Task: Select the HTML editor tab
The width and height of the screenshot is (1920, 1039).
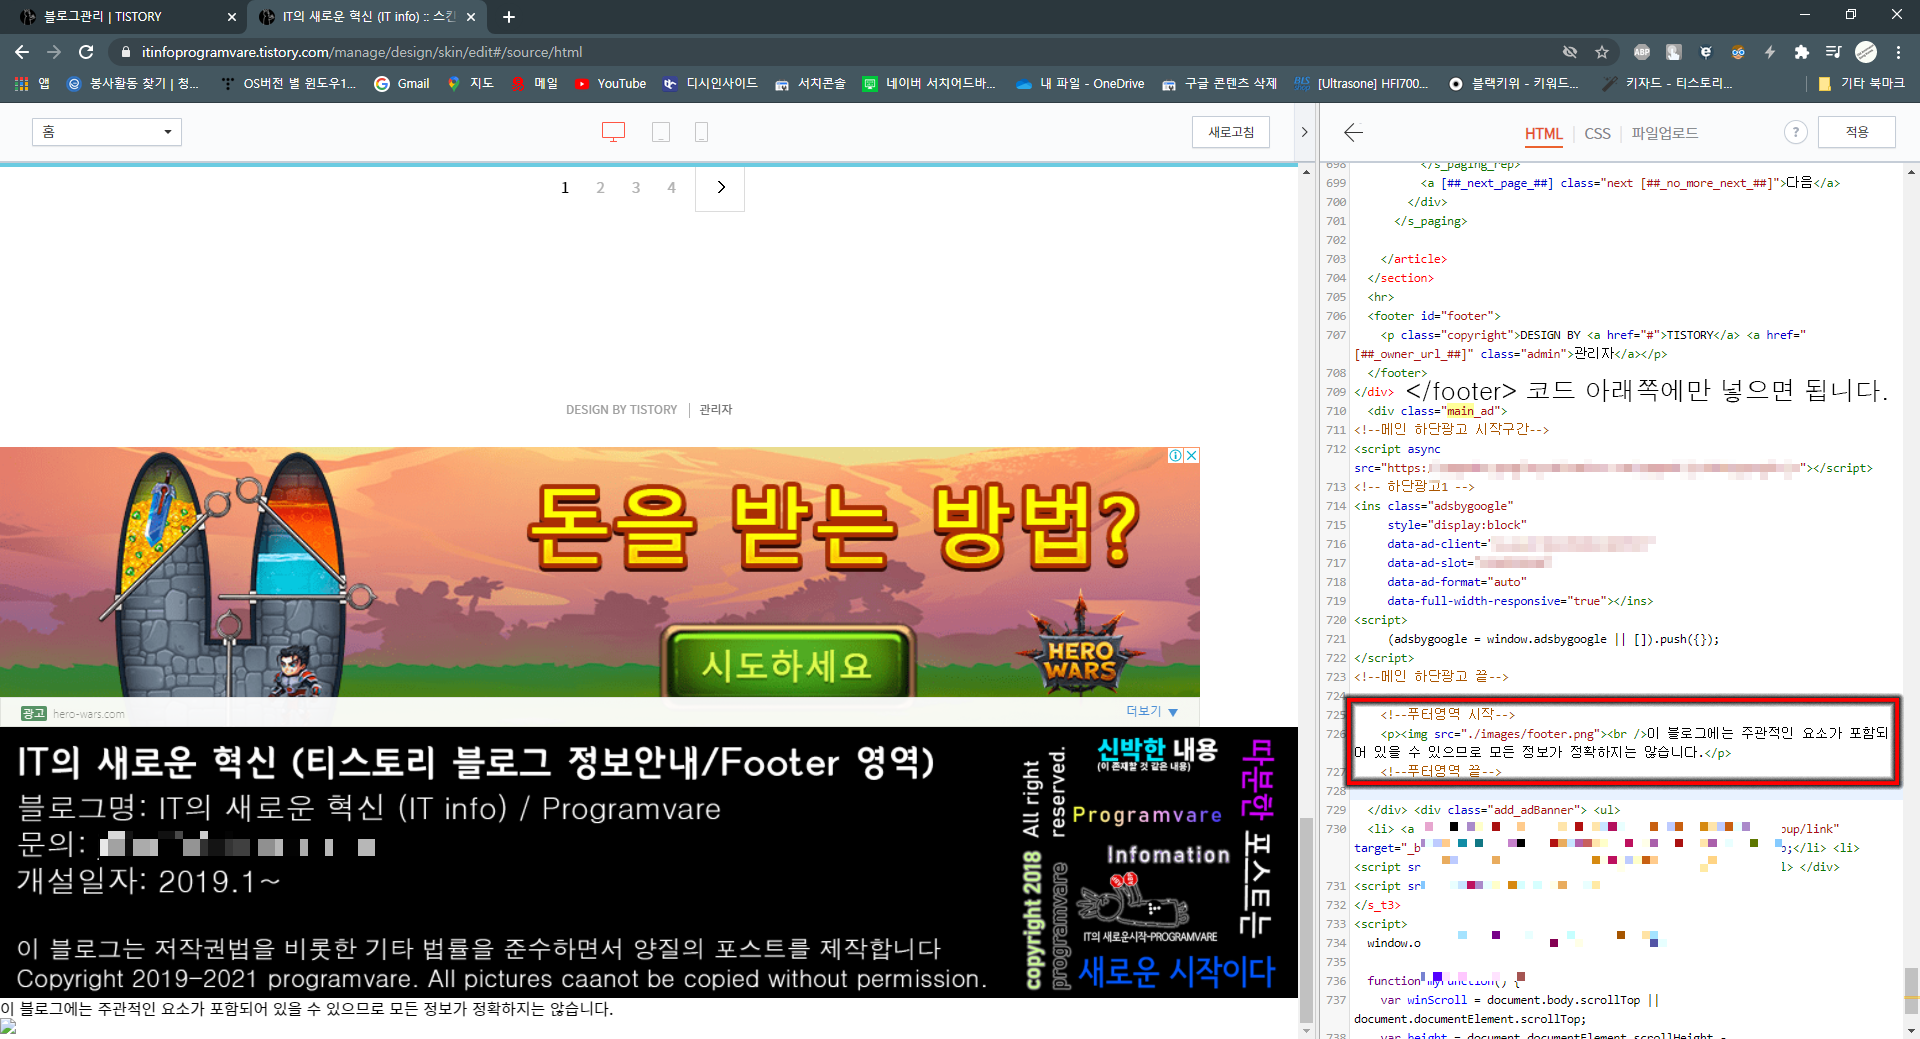Action: coord(1543,133)
